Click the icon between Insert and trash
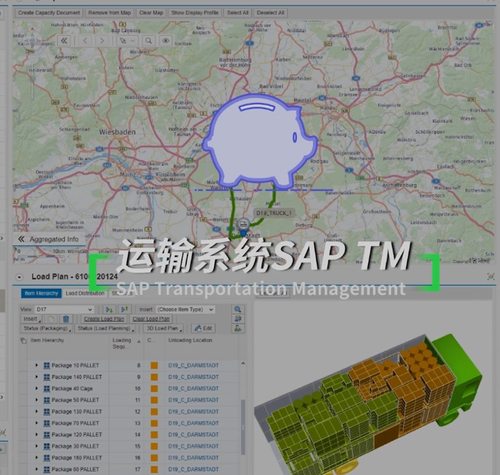This screenshot has height=475, width=500. [x=51, y=319]
